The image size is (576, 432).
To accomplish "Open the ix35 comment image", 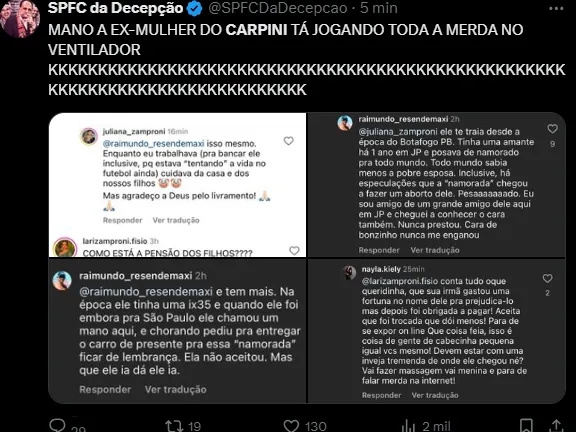I will pyautogui.click(x=177, y=331).
